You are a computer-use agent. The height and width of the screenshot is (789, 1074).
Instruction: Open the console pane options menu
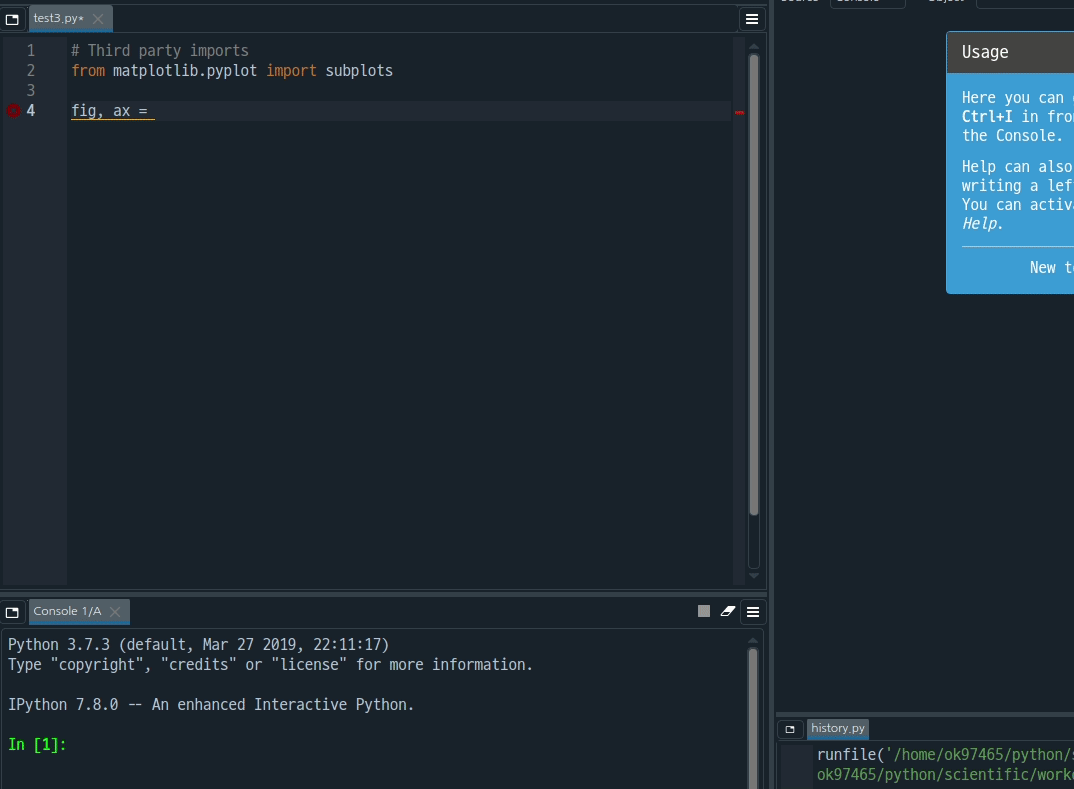(x=753, y=611)
